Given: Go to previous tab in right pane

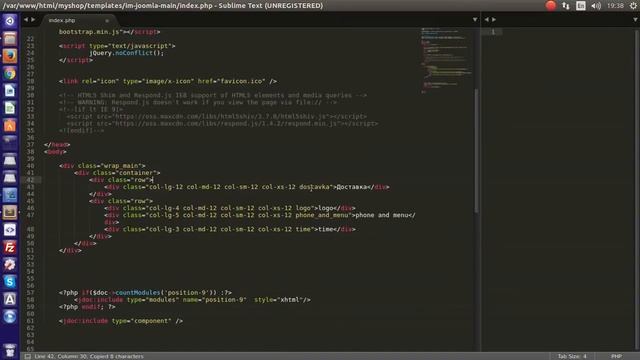Looking at the screenshot, I should pyautogui.click(x=487, y=19).
